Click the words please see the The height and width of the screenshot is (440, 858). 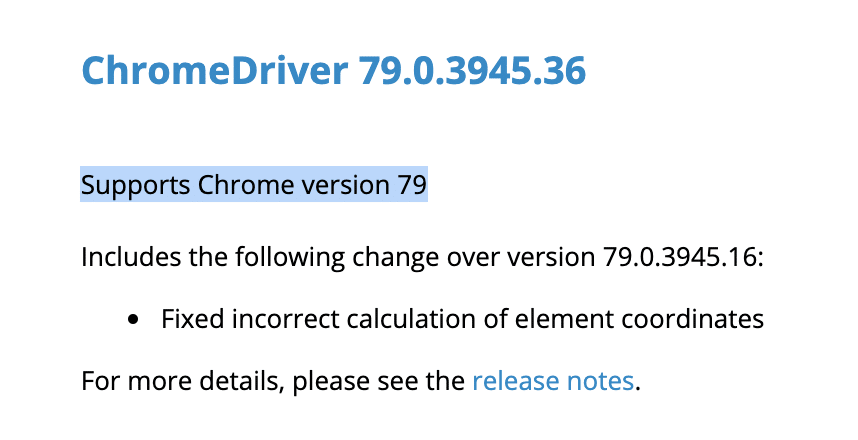click(x=379, y=381)
